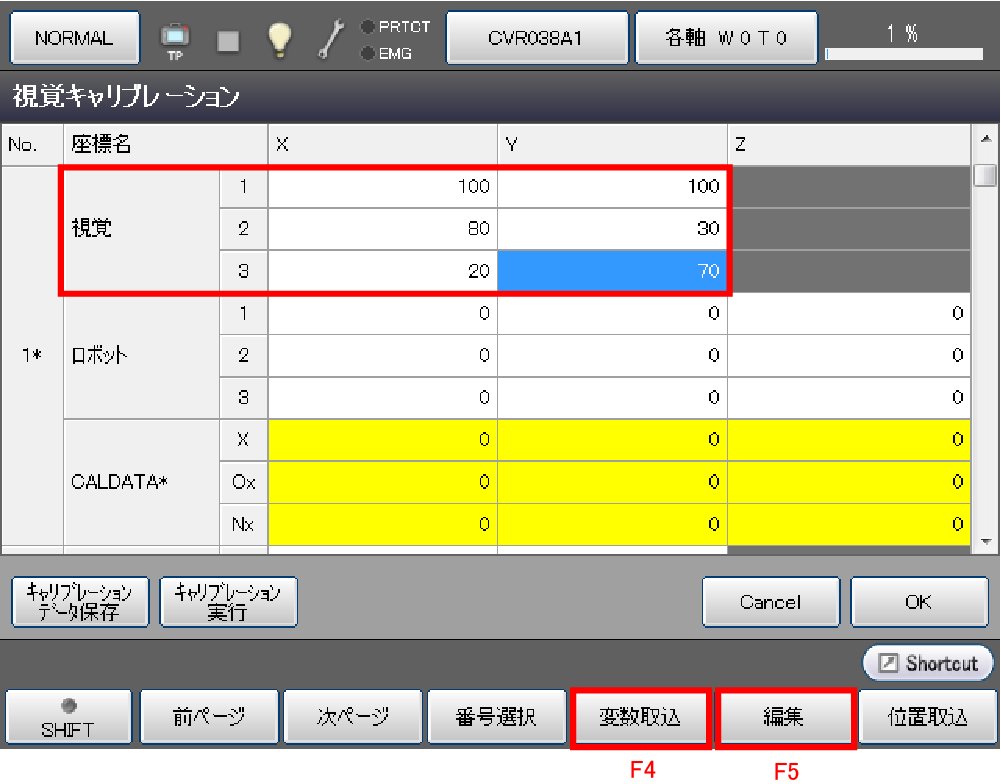Click キャリブレーション実行 to run calibration
1001x784 pixels.
tap(228, 602)
